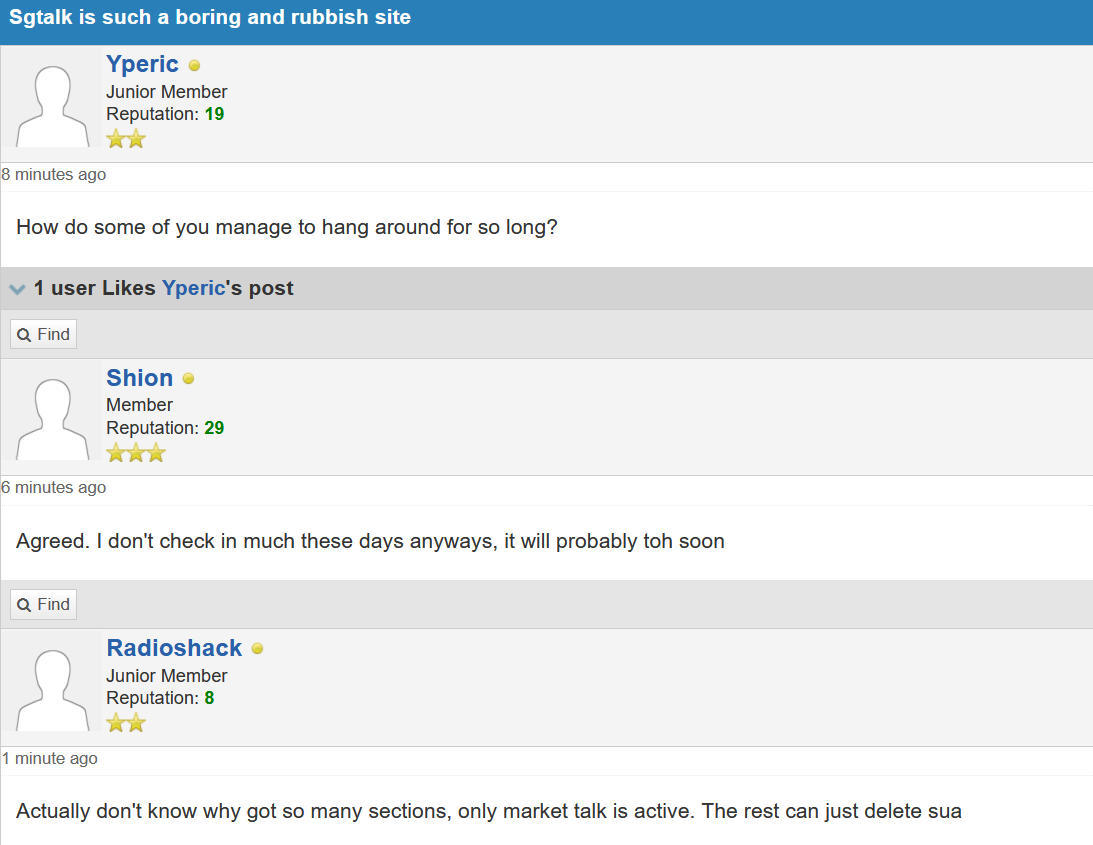This screenshot has height=845, width=1093.
Task: Click the status dot beside Radioshack
Action: click(x=257, y=649)
